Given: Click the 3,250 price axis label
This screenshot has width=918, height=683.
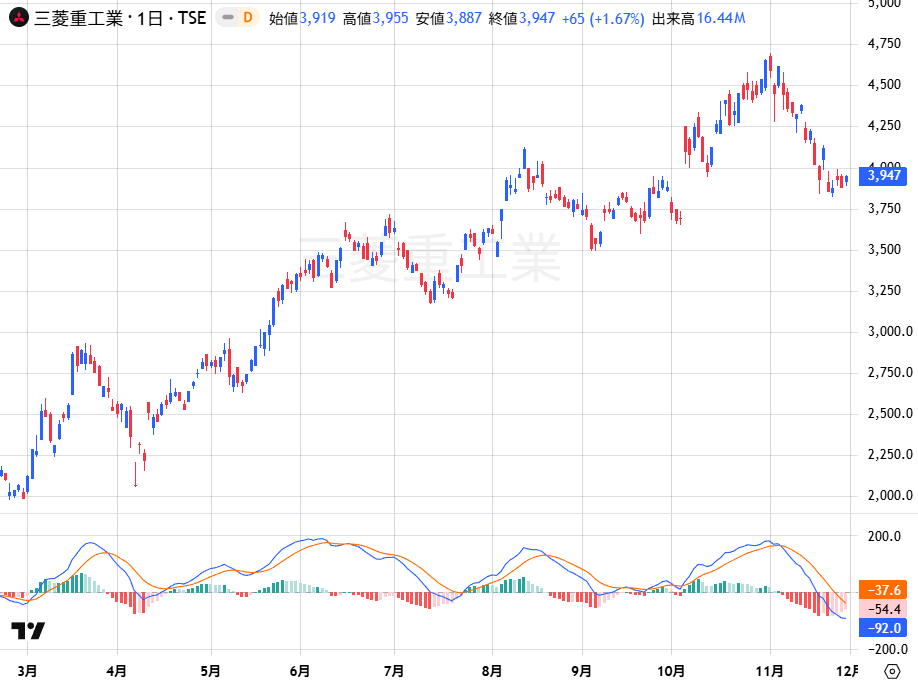Looking at the screenshot, I should tap(884, 290).
